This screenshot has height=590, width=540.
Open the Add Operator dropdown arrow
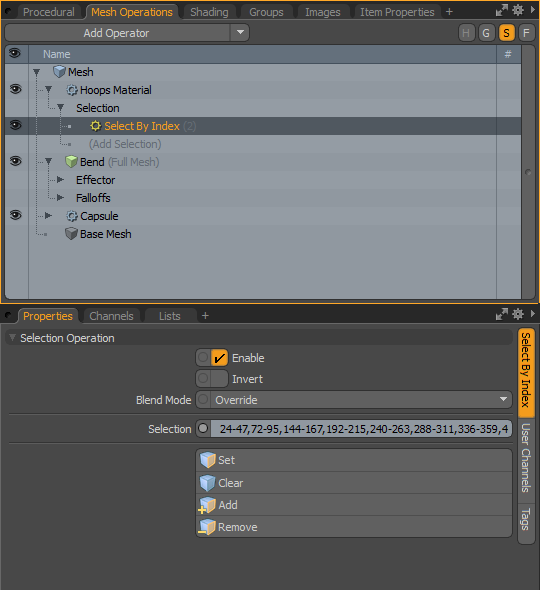(240, 33)
